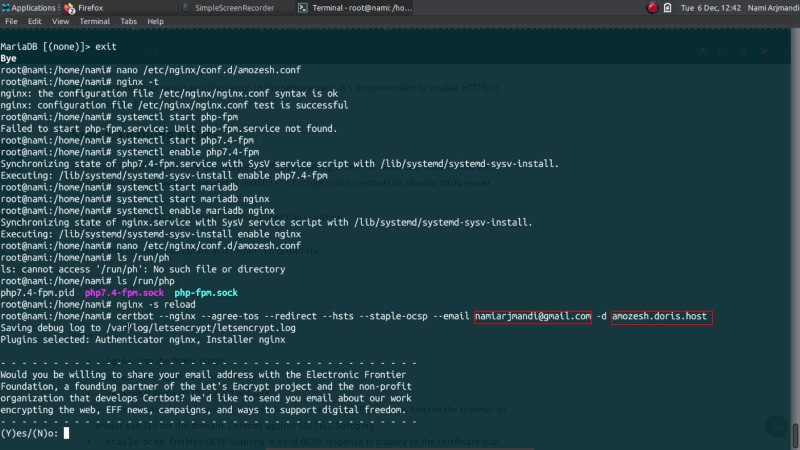Open the Help menu
Viewport: 800px width, 450px height.
(155, 21)
